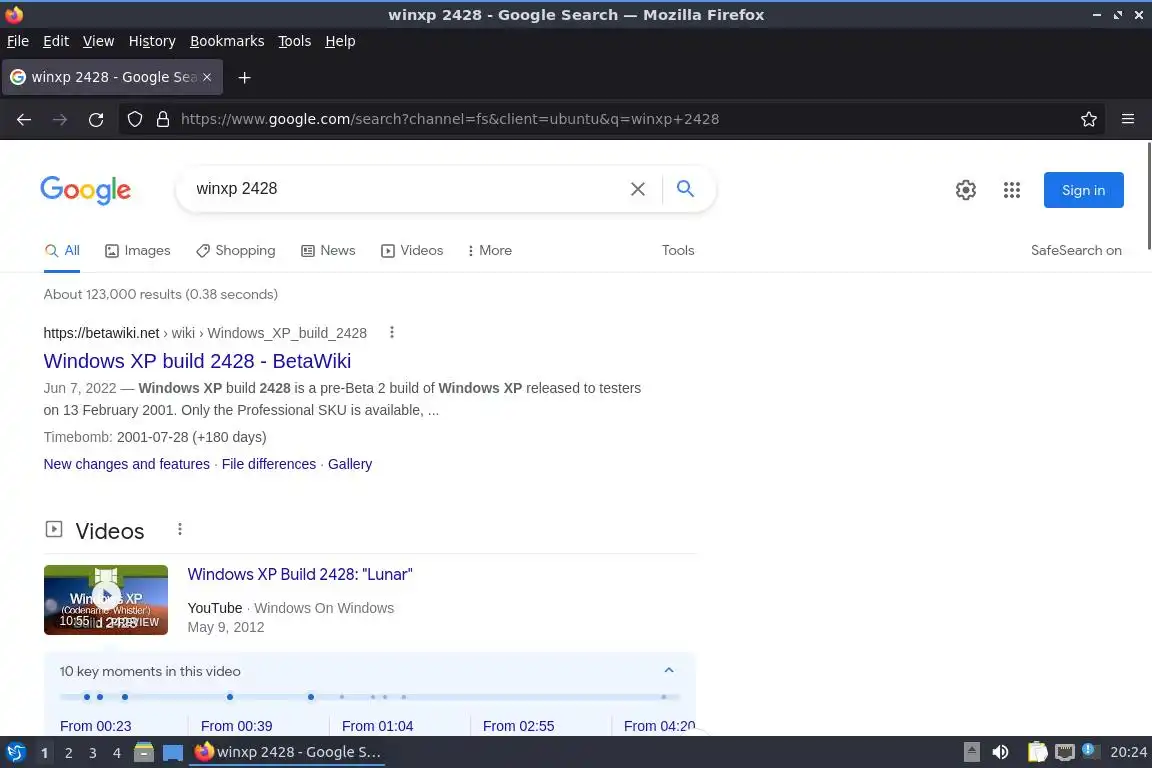Click the Google logo
The width and height of the screenshot is (1152, 768).
[86, 190]
